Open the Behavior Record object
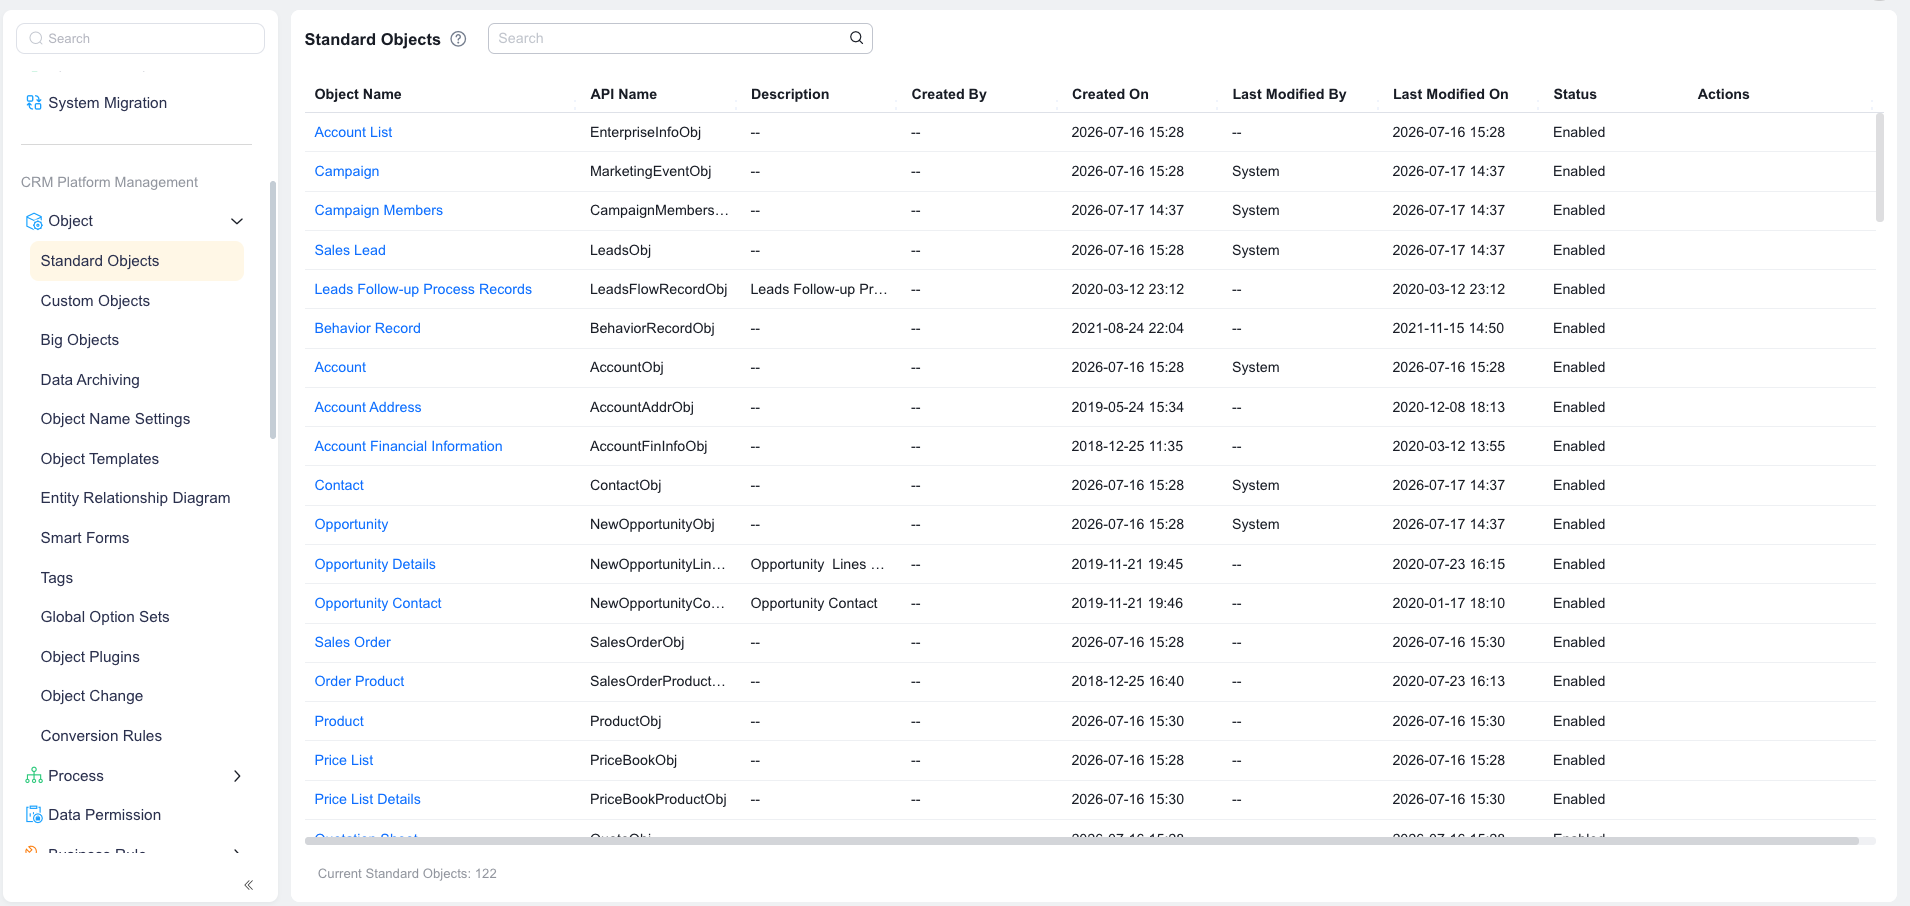 pos(367,328)
